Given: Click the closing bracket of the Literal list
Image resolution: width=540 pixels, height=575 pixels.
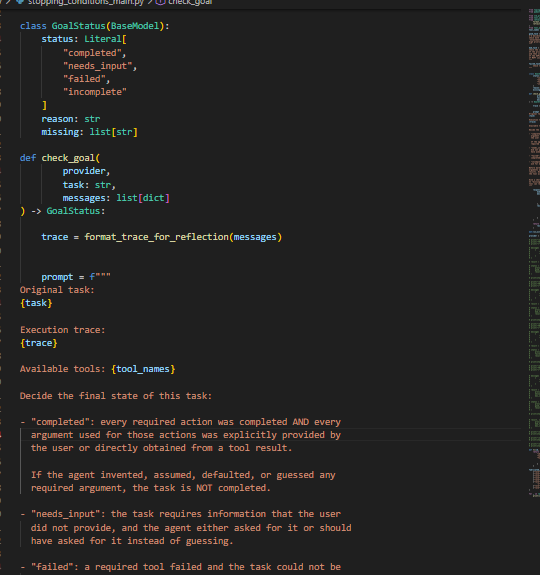Looking at the screenshot, I should click(x=44, y=105).
